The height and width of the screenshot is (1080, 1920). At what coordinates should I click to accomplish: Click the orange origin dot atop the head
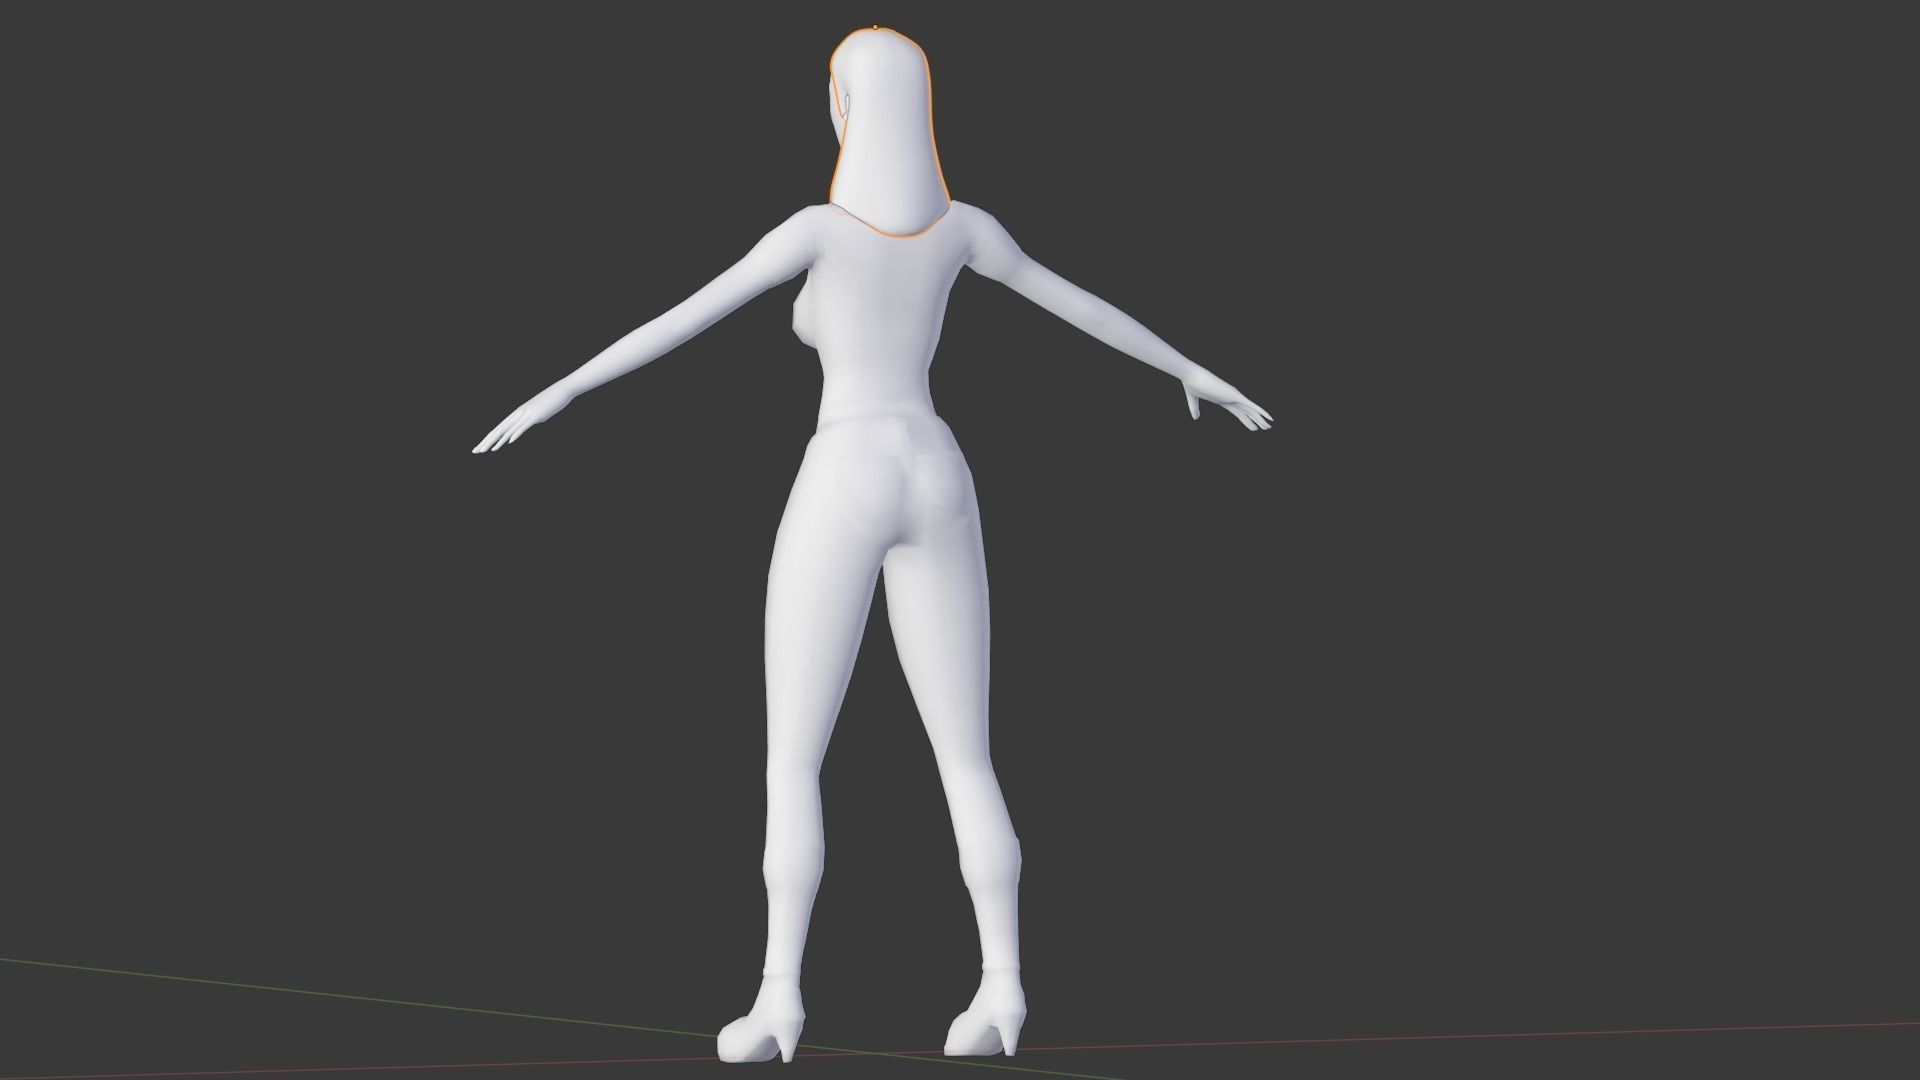pyautogui.click(x=875, y=27)
